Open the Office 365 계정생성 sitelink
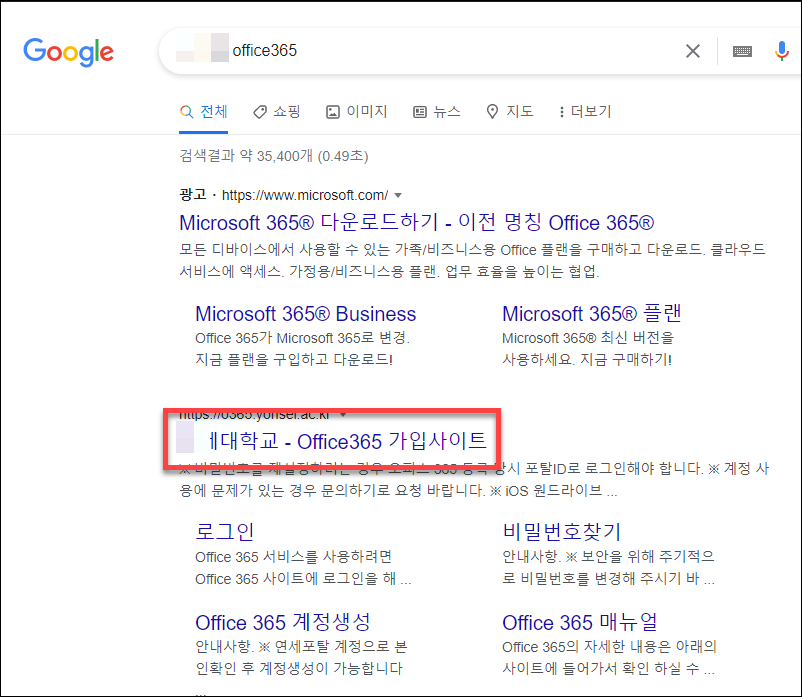802x697 pixels. [x=282, y=622]
